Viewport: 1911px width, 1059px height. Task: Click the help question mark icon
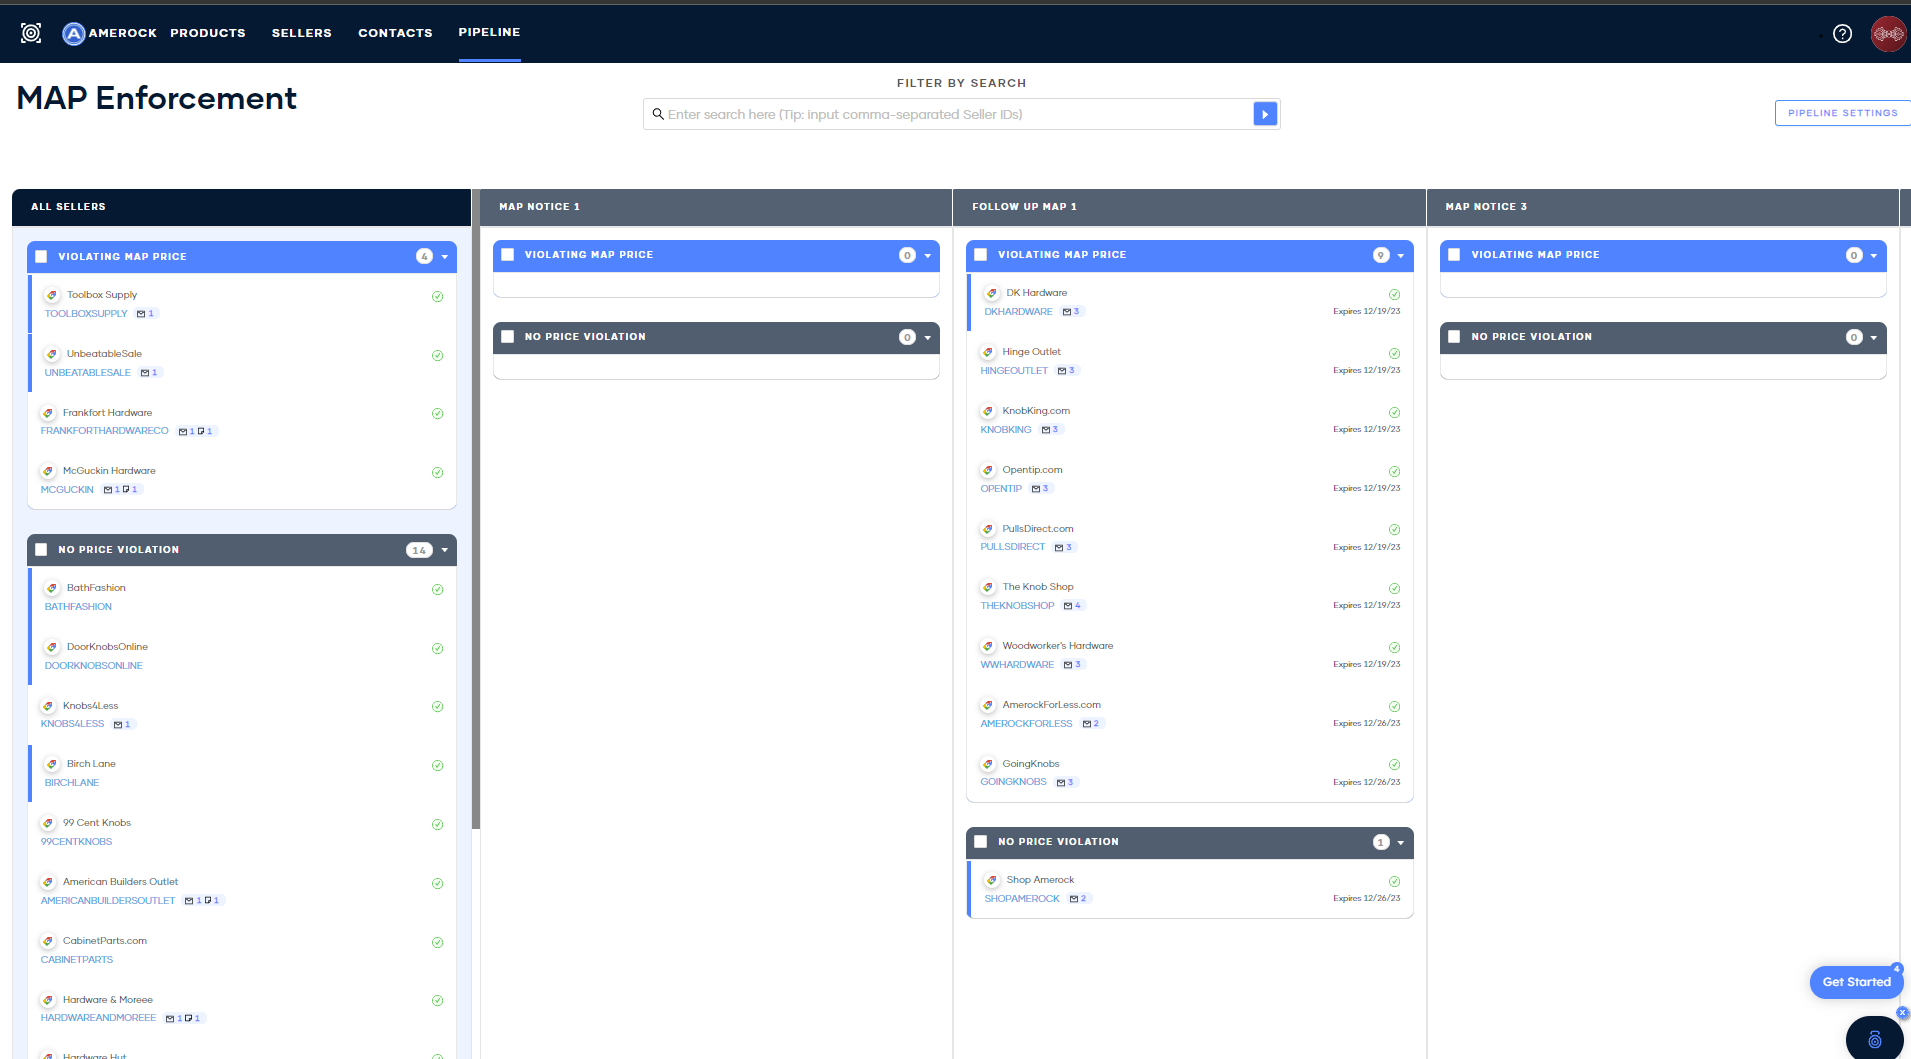[x=1842, y=34]
